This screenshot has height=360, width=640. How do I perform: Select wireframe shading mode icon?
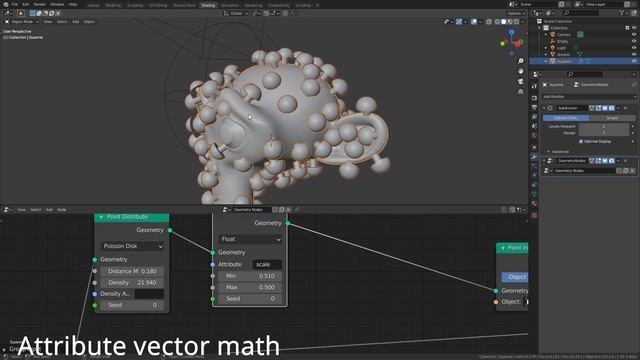click(497, 22)
